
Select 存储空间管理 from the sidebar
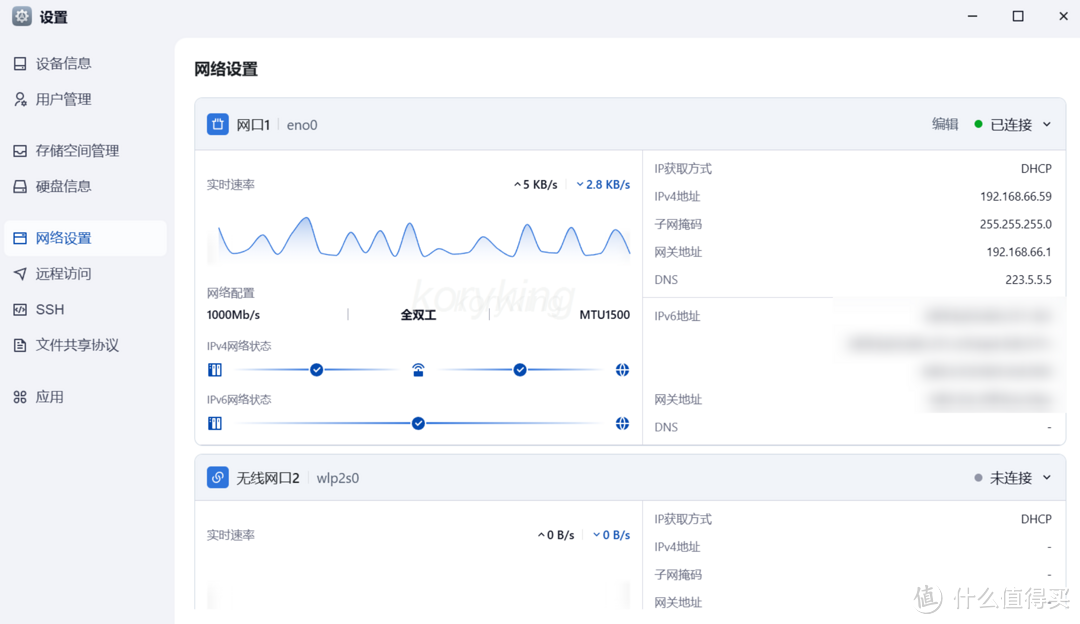click(x=77, y=150)
